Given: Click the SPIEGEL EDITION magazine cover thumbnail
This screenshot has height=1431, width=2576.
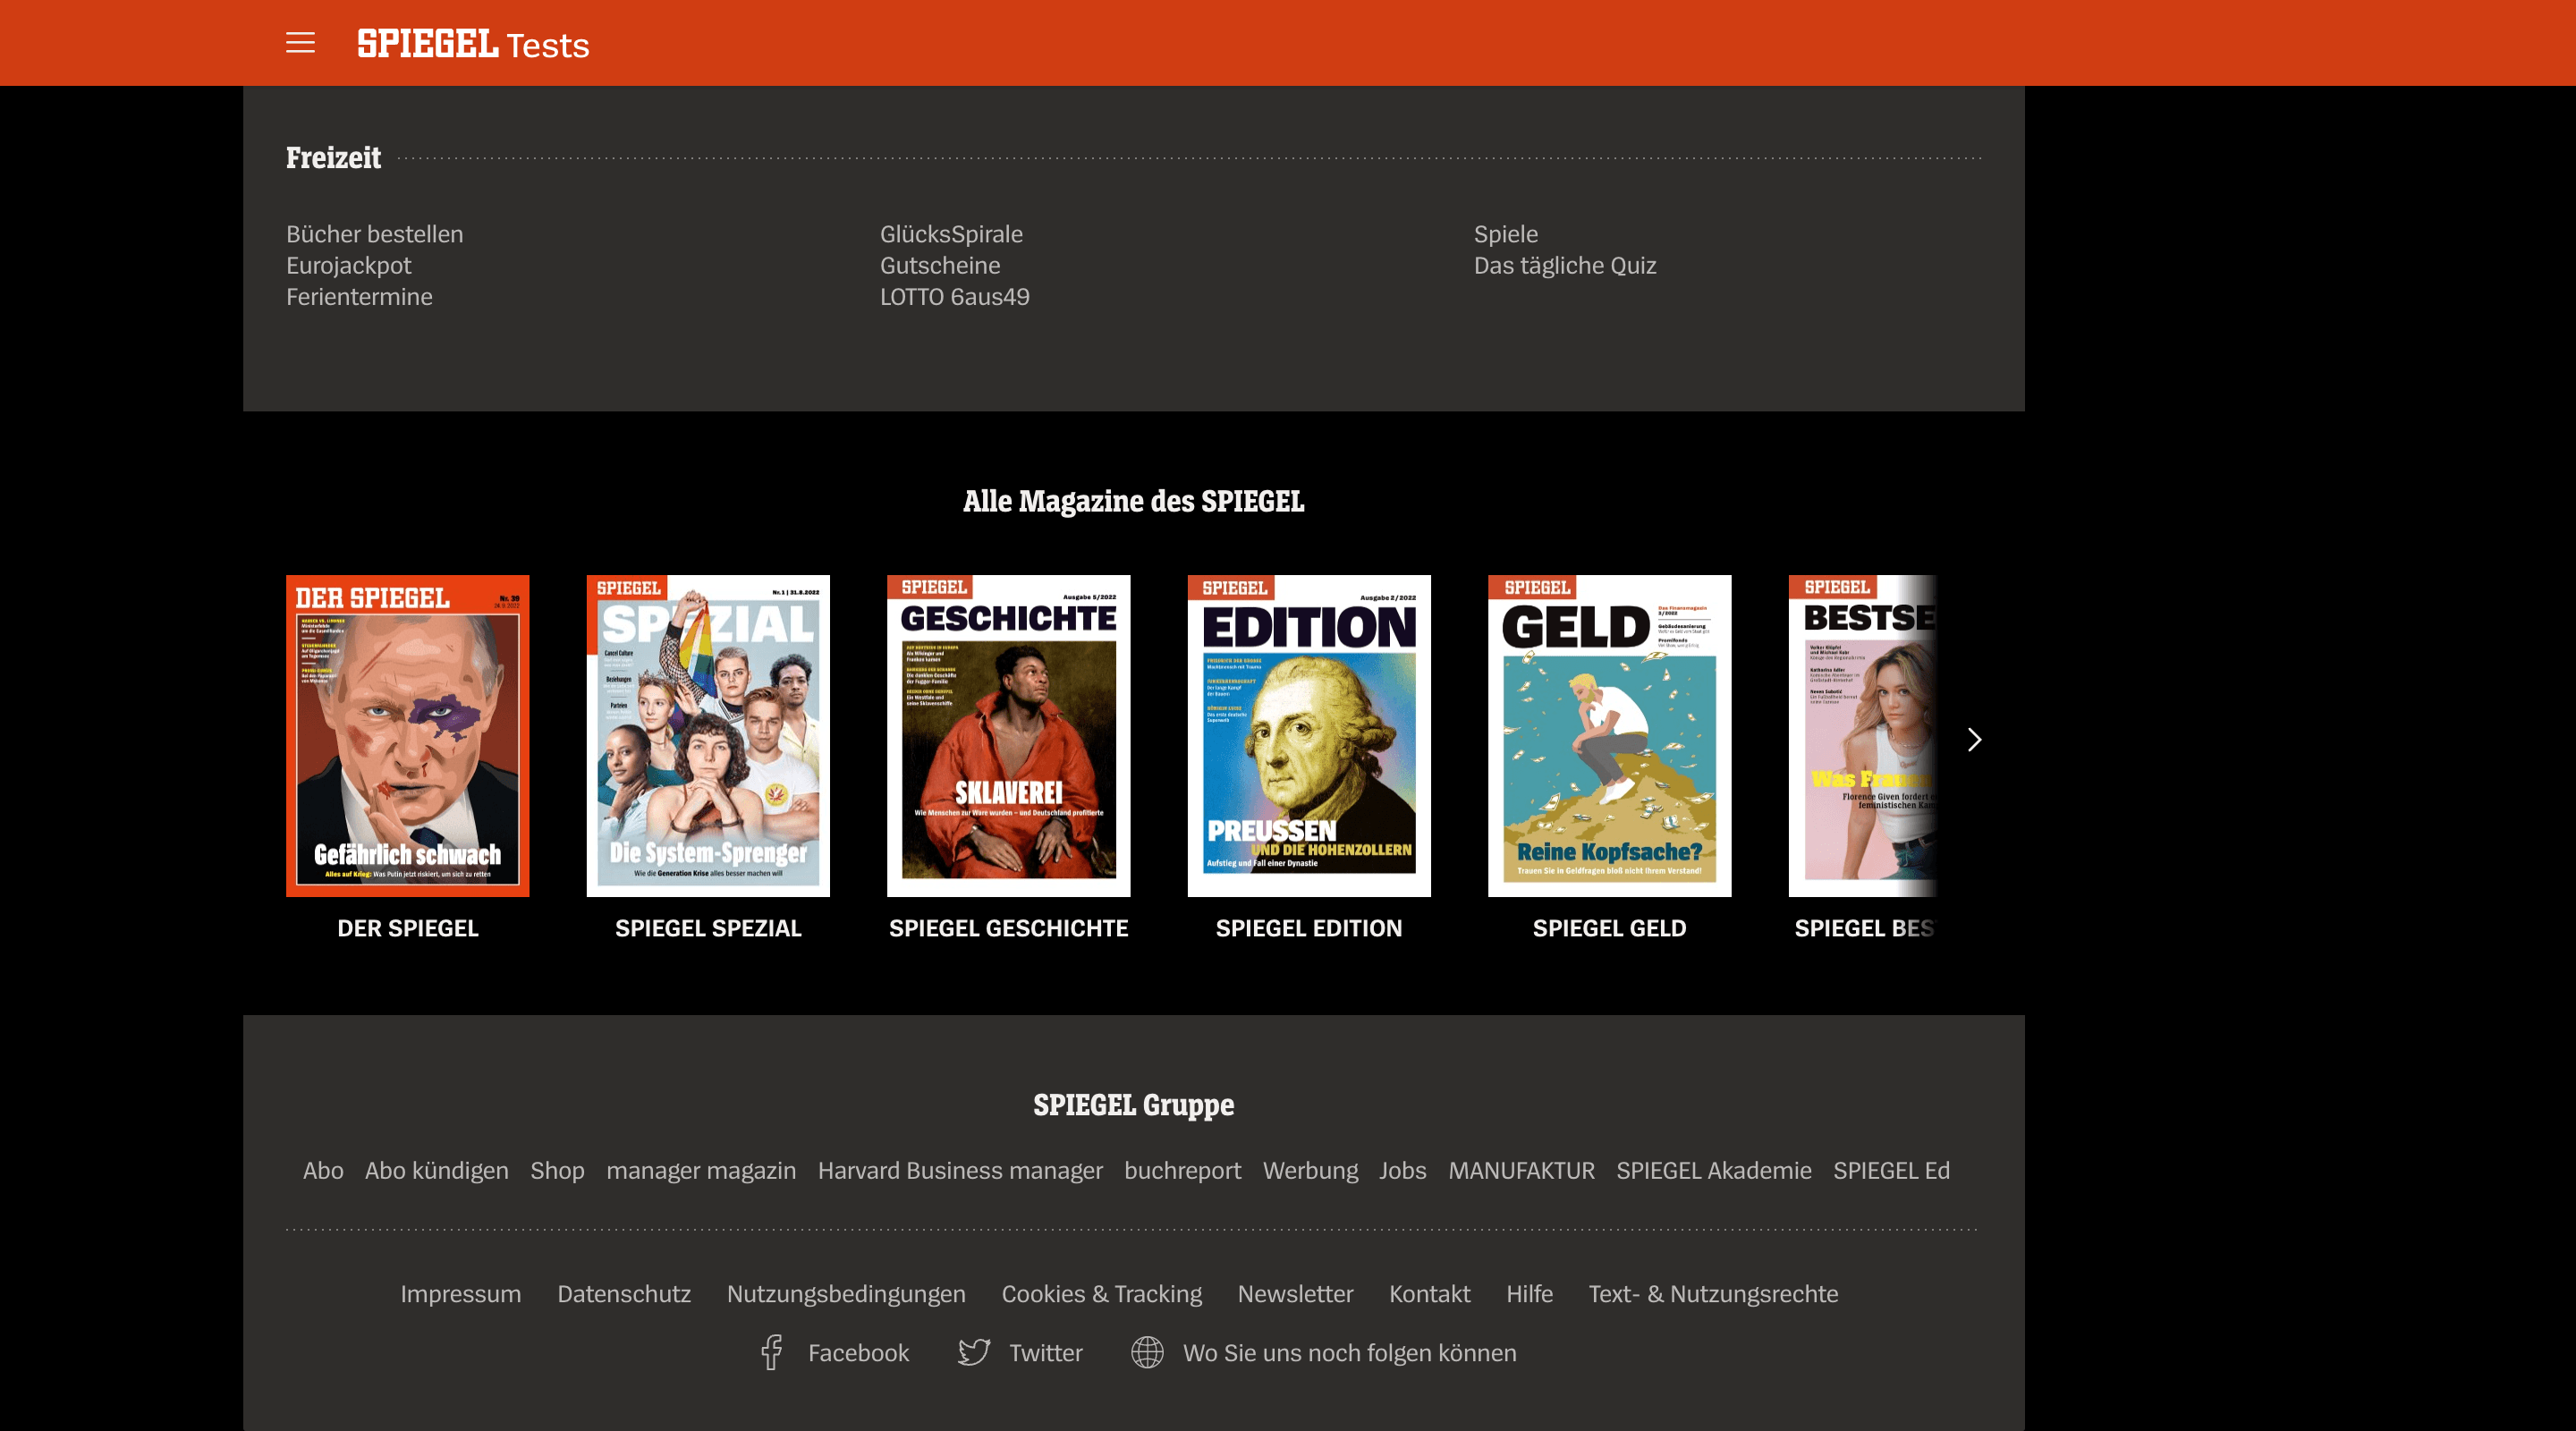Looking at the screenshot, I should click(x=1309, y=735).
